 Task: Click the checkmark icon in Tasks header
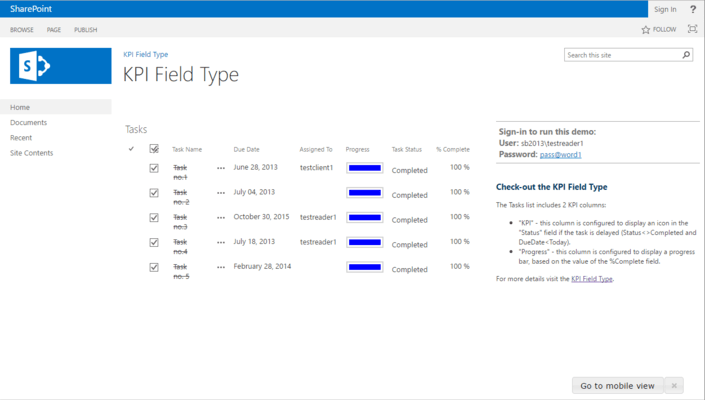[131, 149]
